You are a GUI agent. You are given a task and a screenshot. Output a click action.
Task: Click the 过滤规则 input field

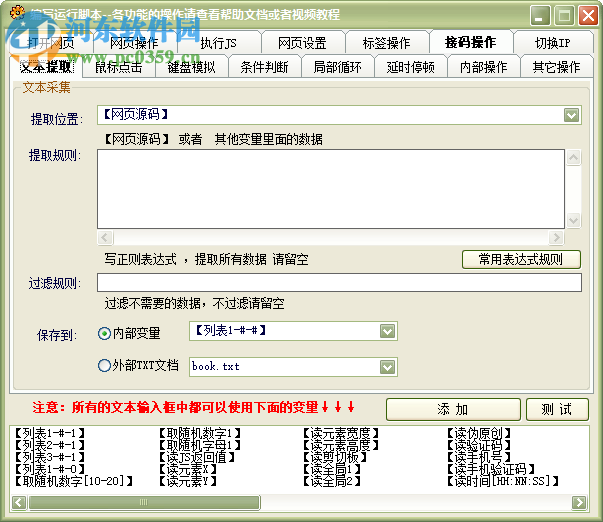click(x=339, y=283)
